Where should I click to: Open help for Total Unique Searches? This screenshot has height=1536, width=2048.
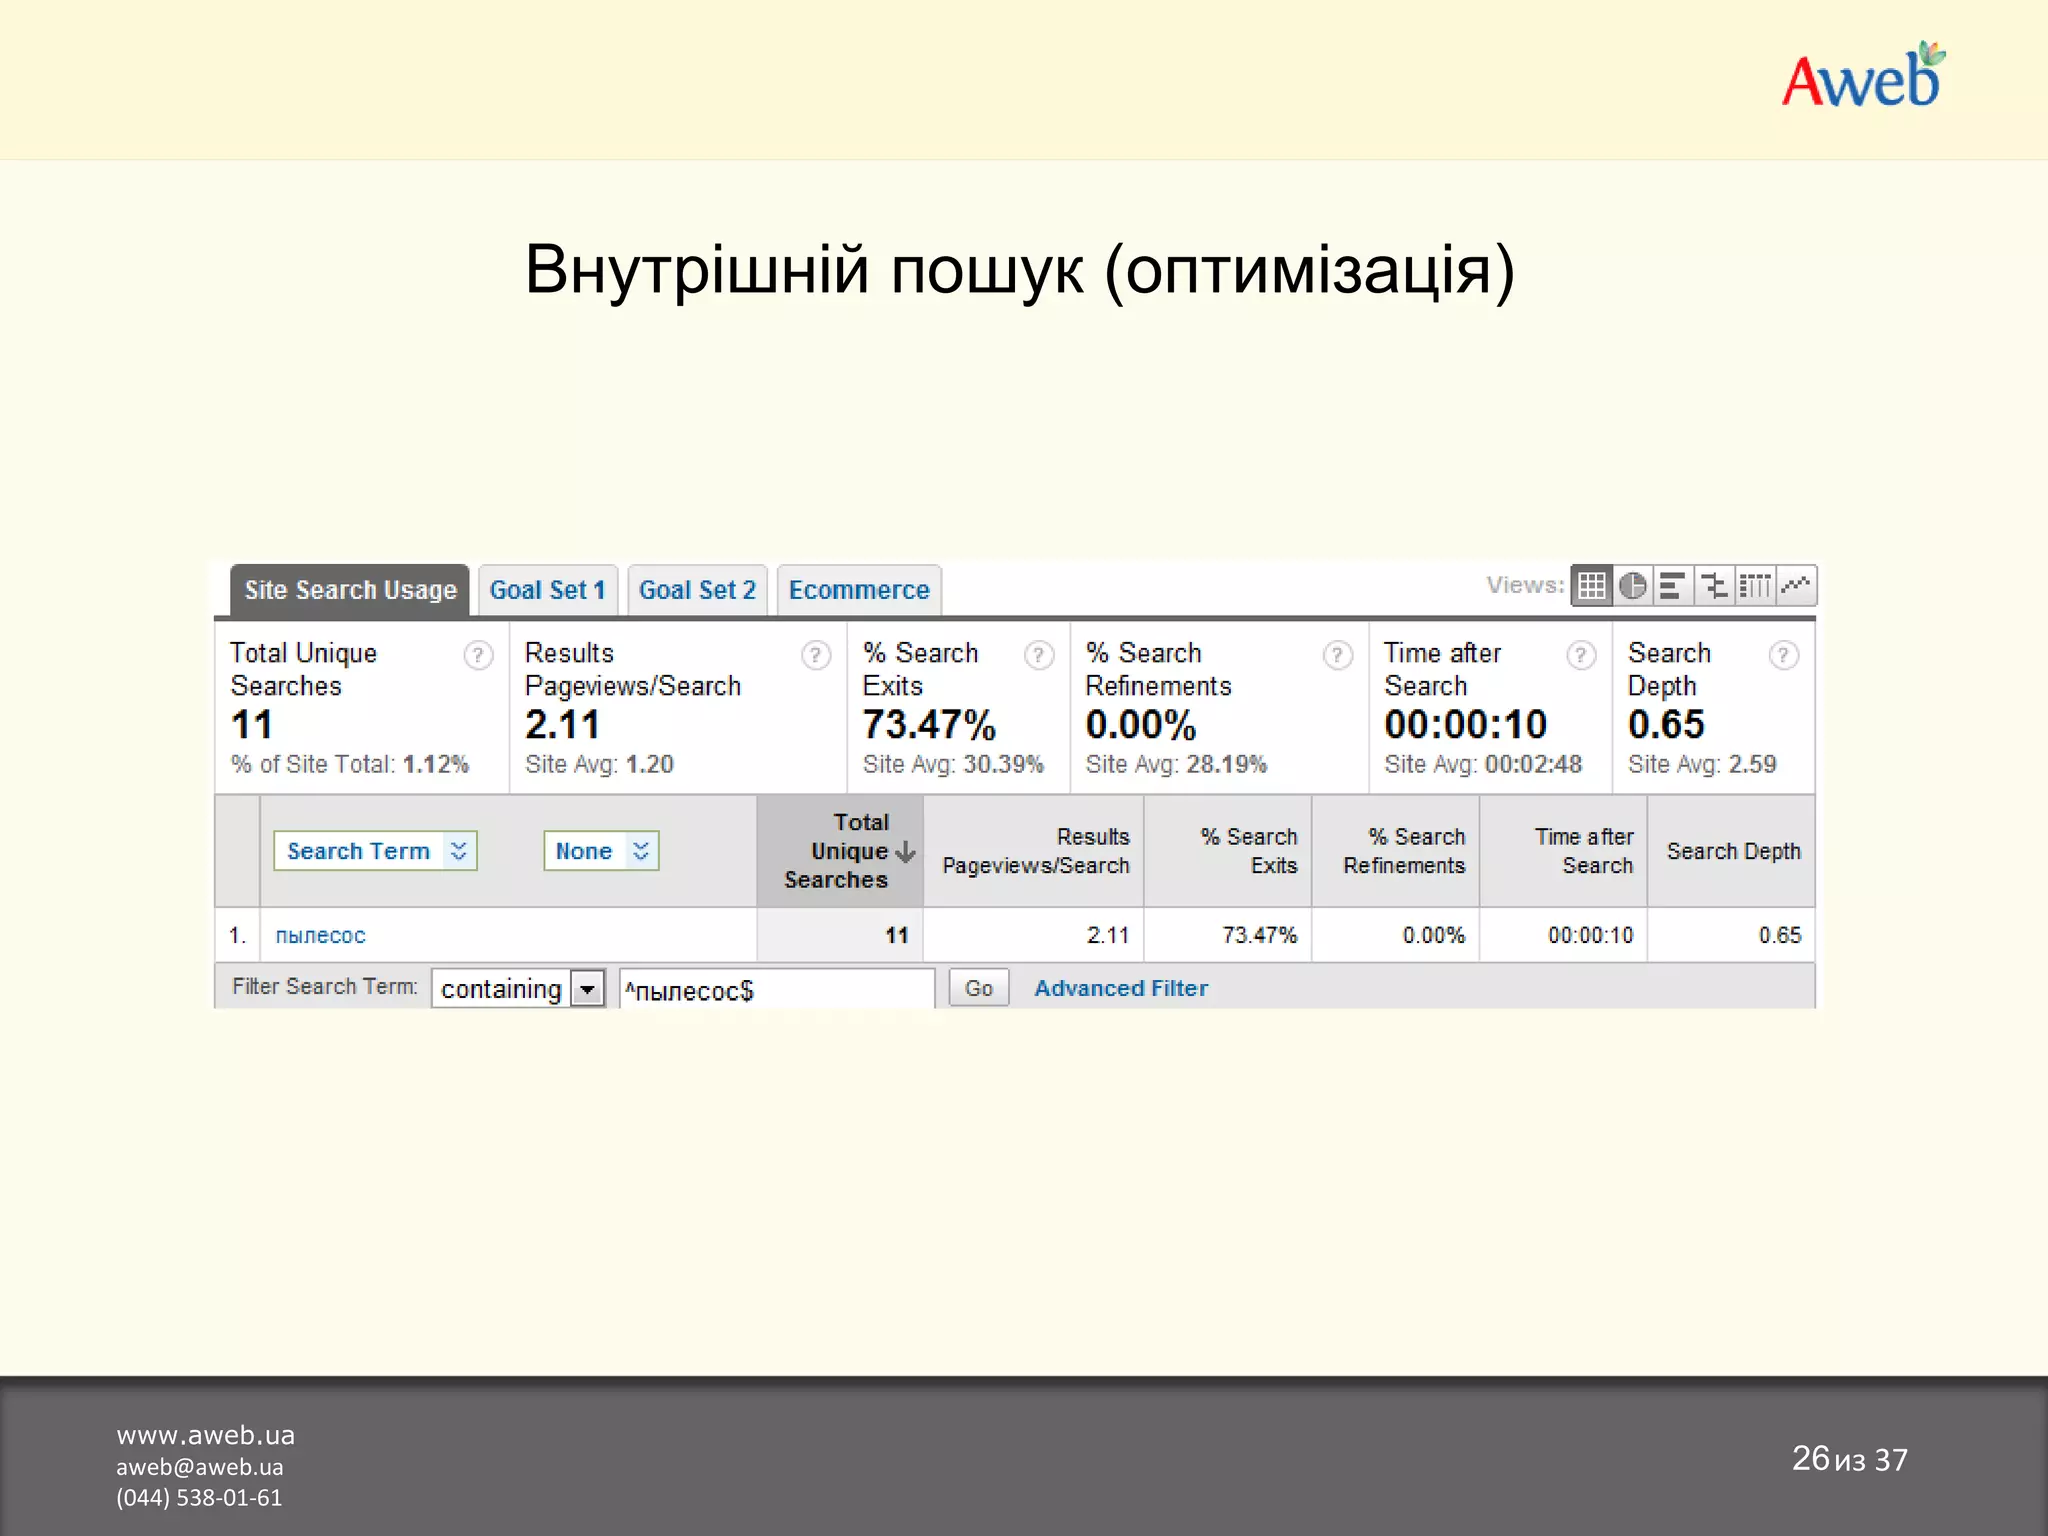(x=478, y=655)
